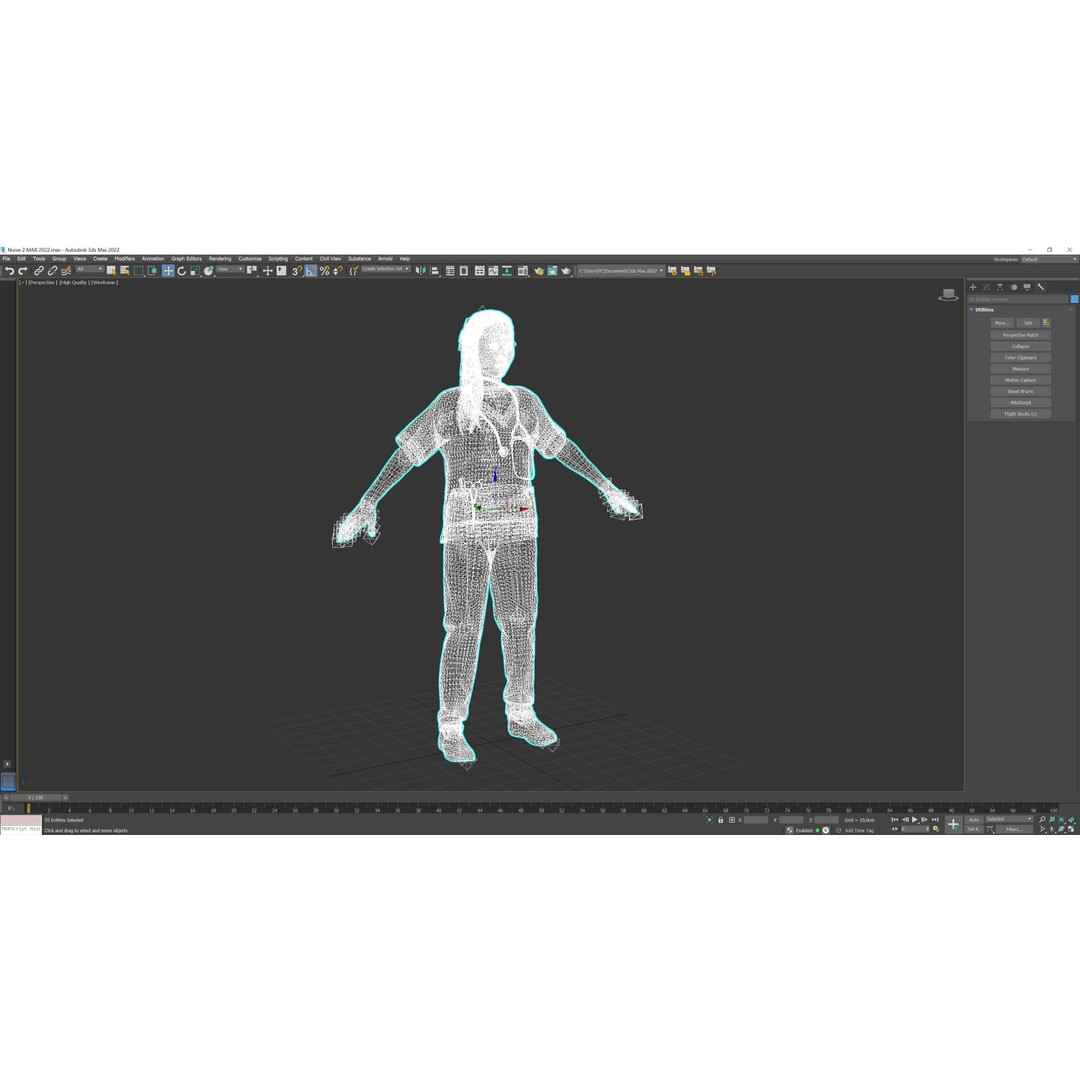Toggle the Percent Snap button
The height and width of the screenshot is (1080, 1080).
pyautogui.click(x=324, y=271)
